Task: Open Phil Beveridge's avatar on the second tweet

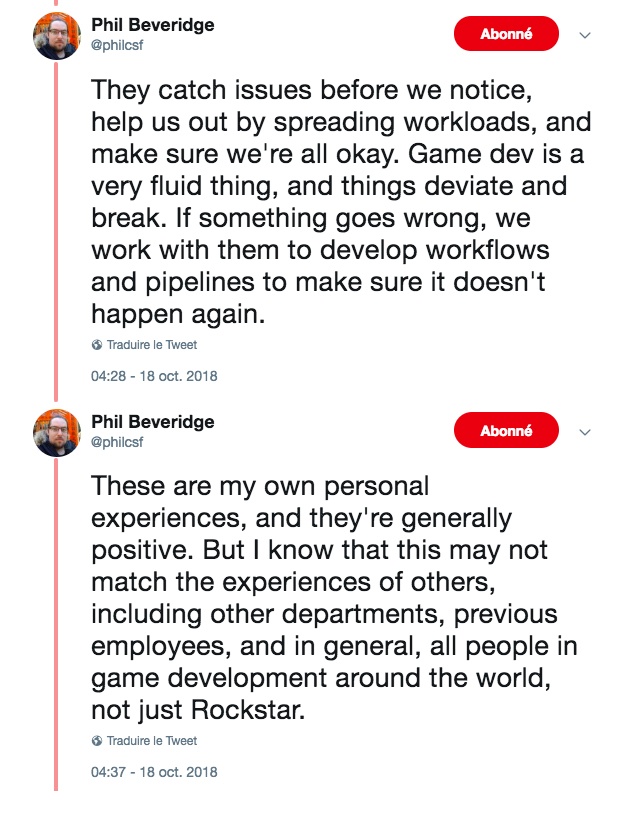Action: [57, 433]
